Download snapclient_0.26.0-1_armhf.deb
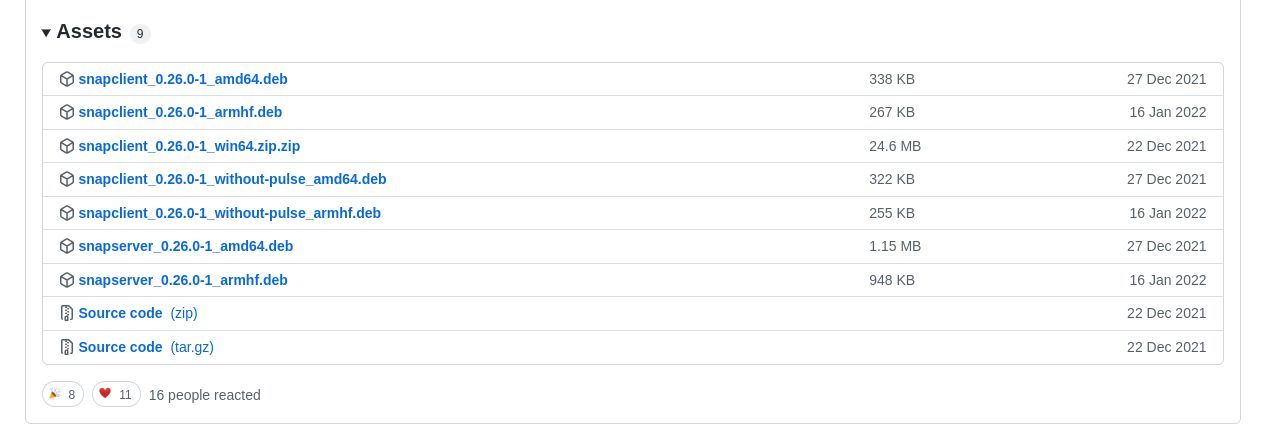The height and width of the screenshot is (442, 1285). coord(180,112)
